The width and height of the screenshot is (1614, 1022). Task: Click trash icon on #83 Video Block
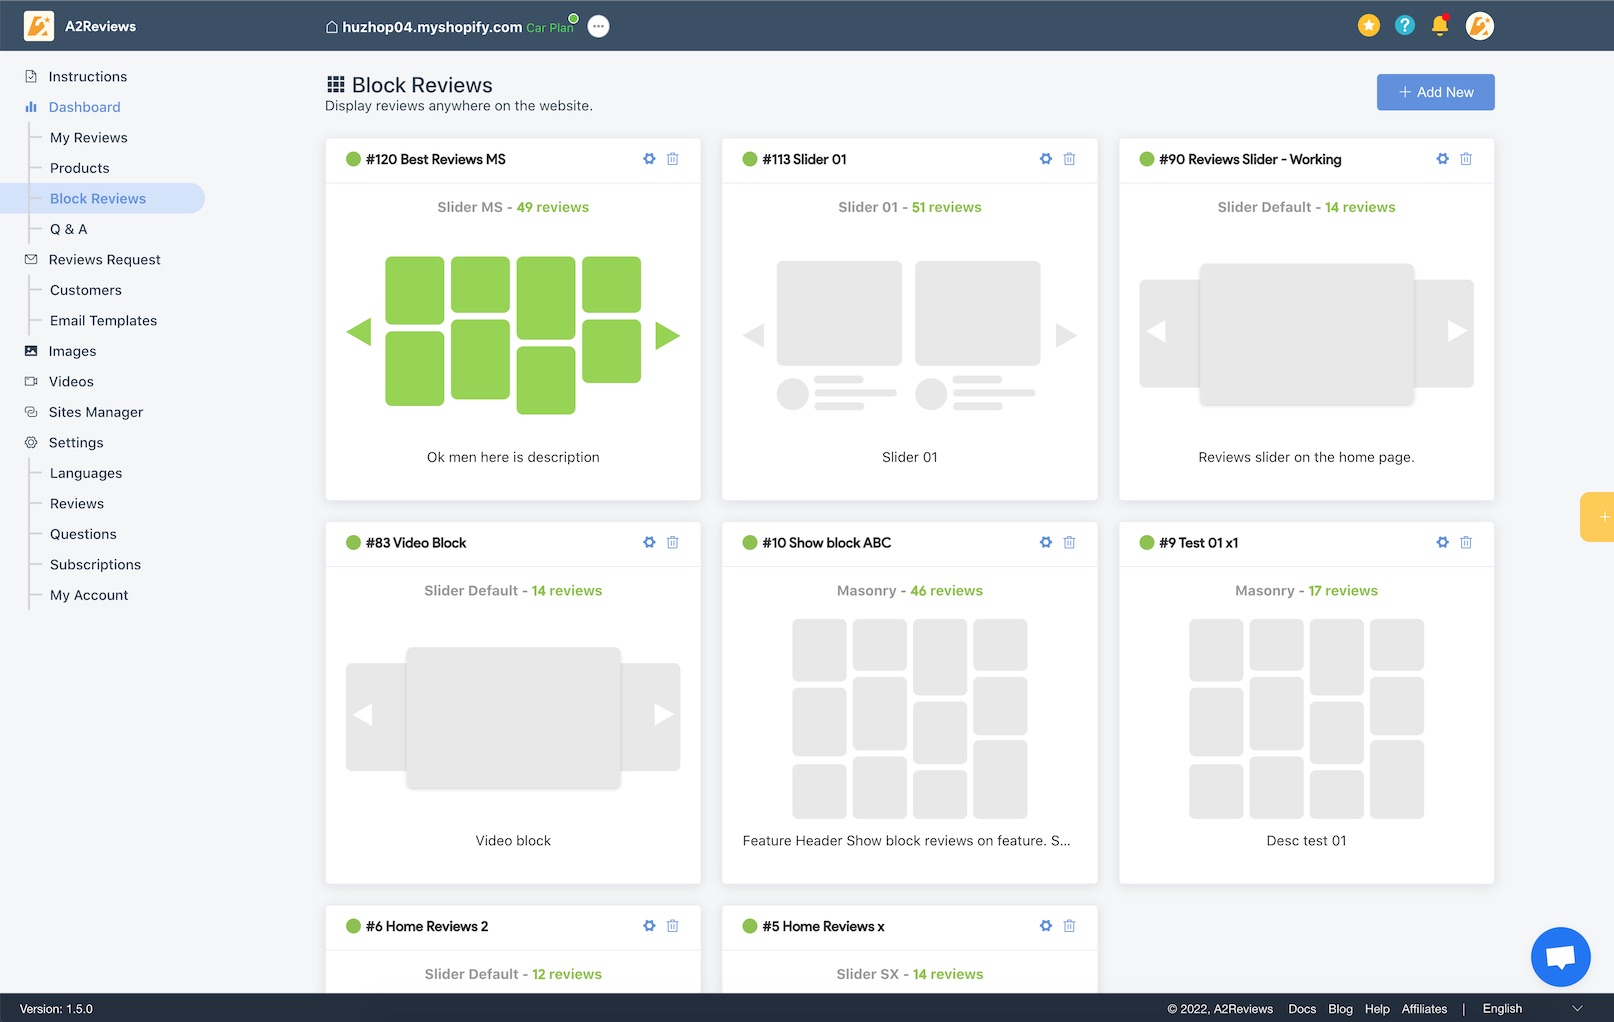coord(673,543)
